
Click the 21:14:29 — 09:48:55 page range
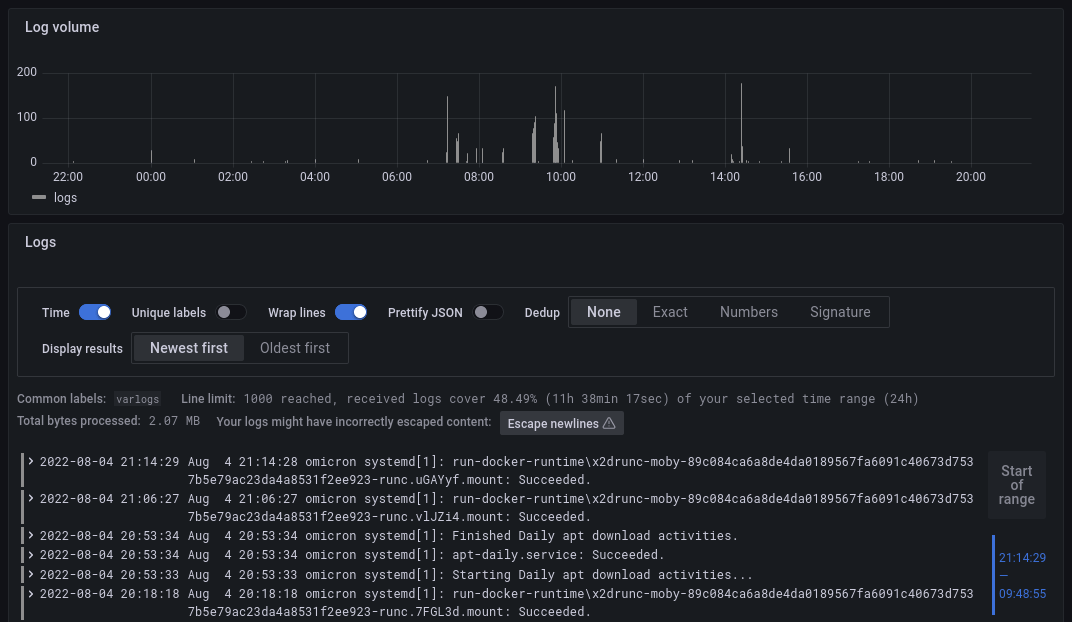pyautogui.click(x=1021, y=575)
